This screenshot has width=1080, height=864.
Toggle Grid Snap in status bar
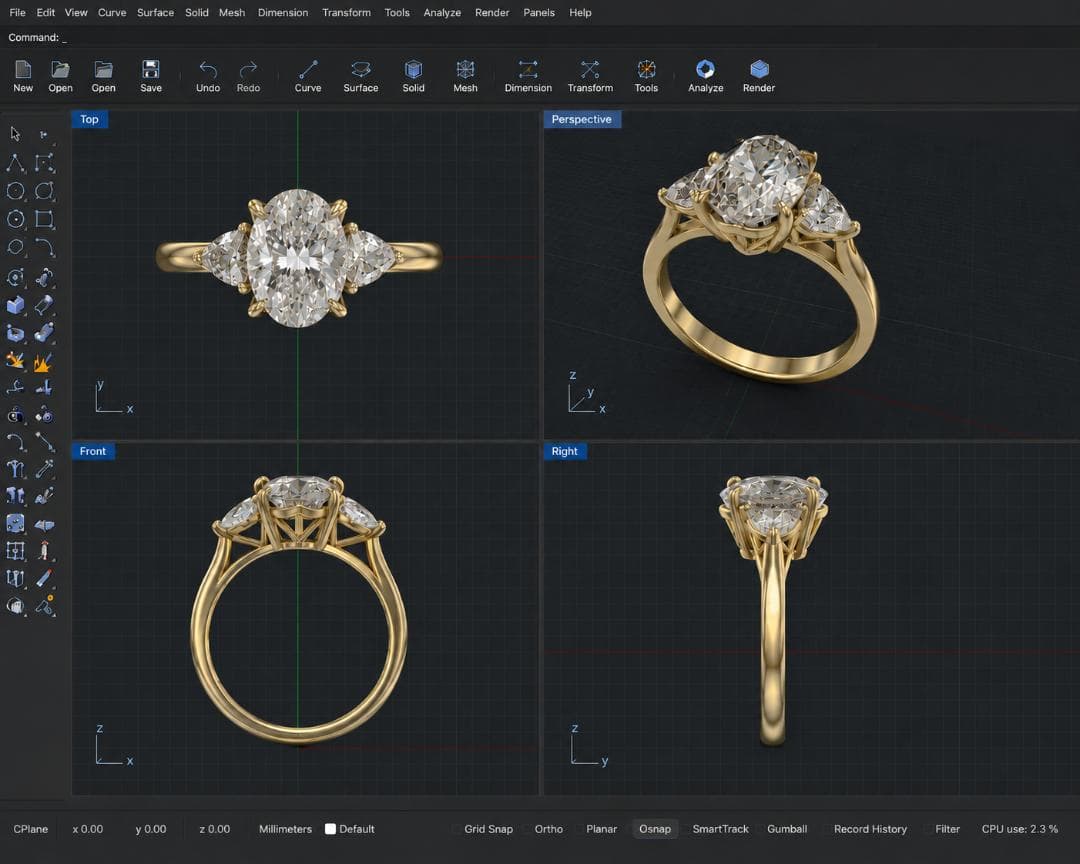pos(488,829)
